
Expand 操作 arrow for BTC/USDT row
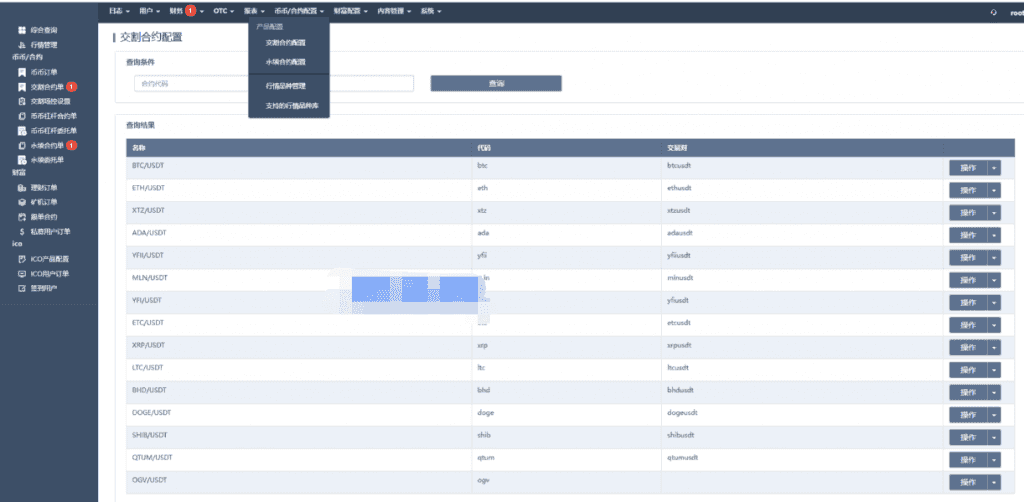tap(994, 168)
